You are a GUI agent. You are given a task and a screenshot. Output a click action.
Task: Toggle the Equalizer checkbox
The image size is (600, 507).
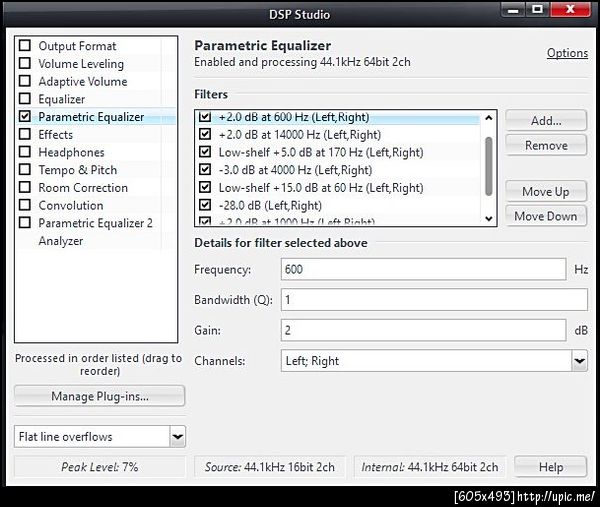click(25, 99)
